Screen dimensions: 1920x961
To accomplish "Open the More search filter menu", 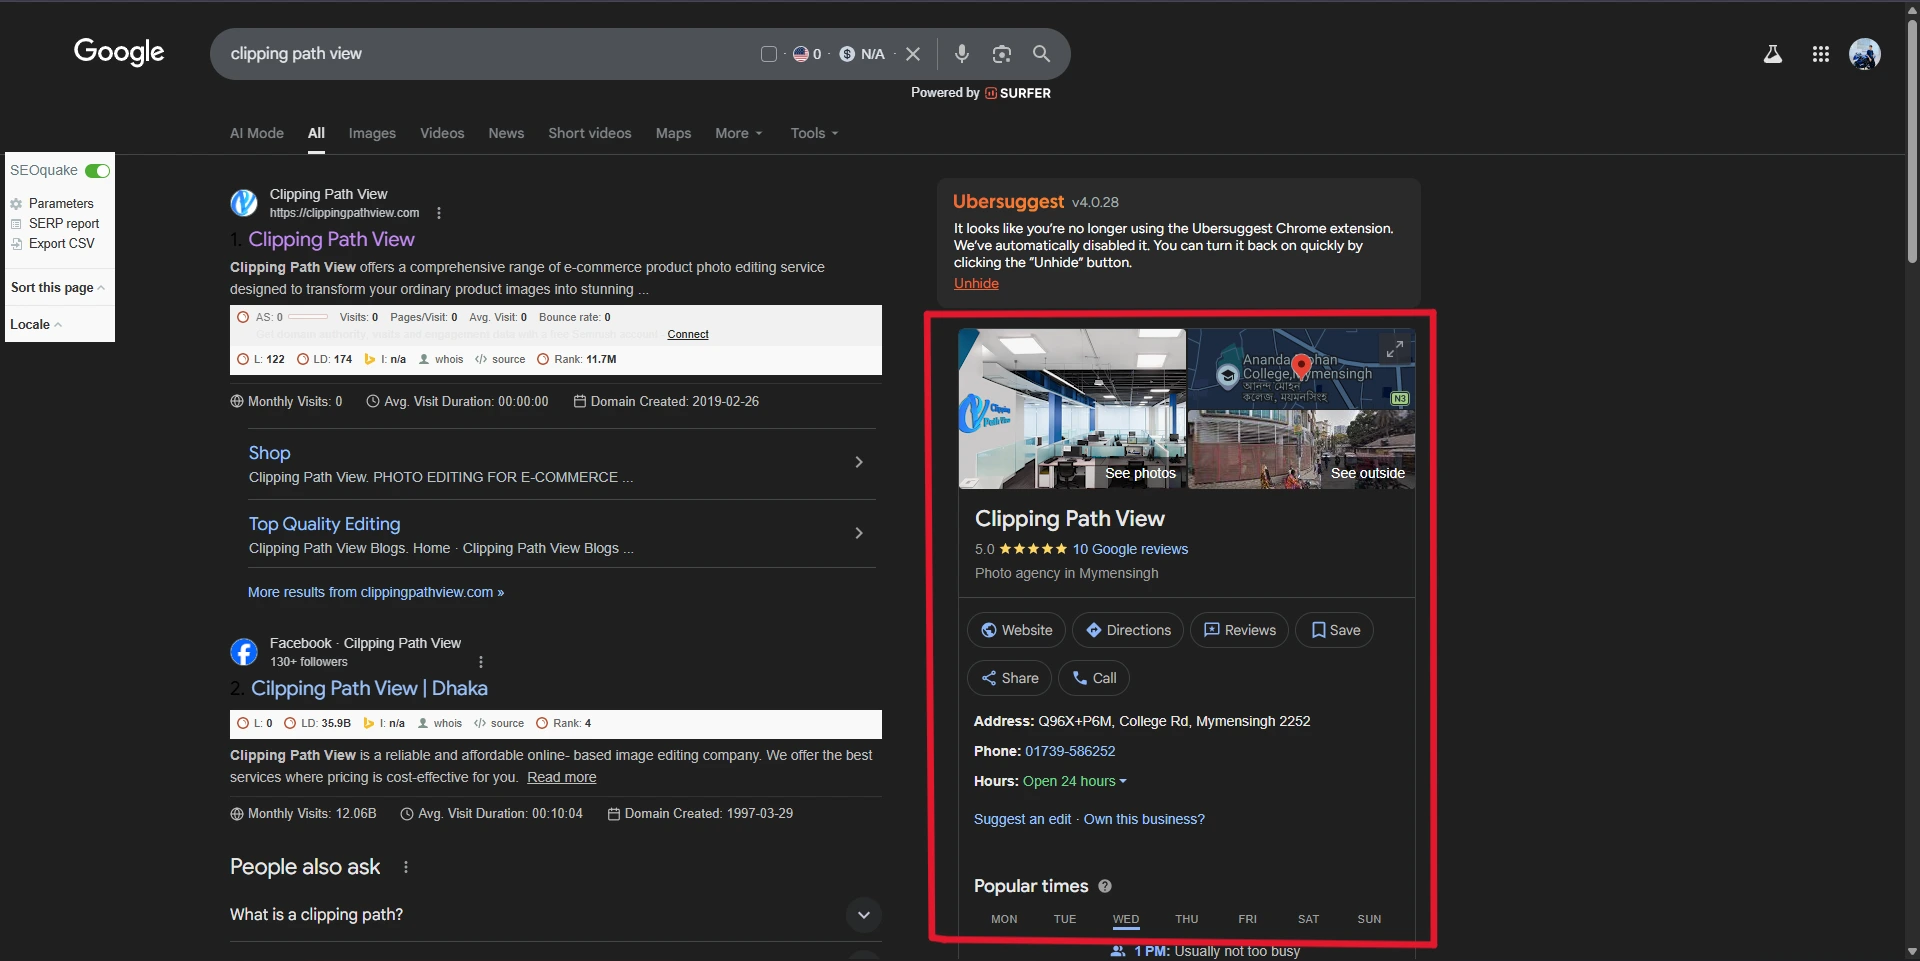I will coord(738,133).
